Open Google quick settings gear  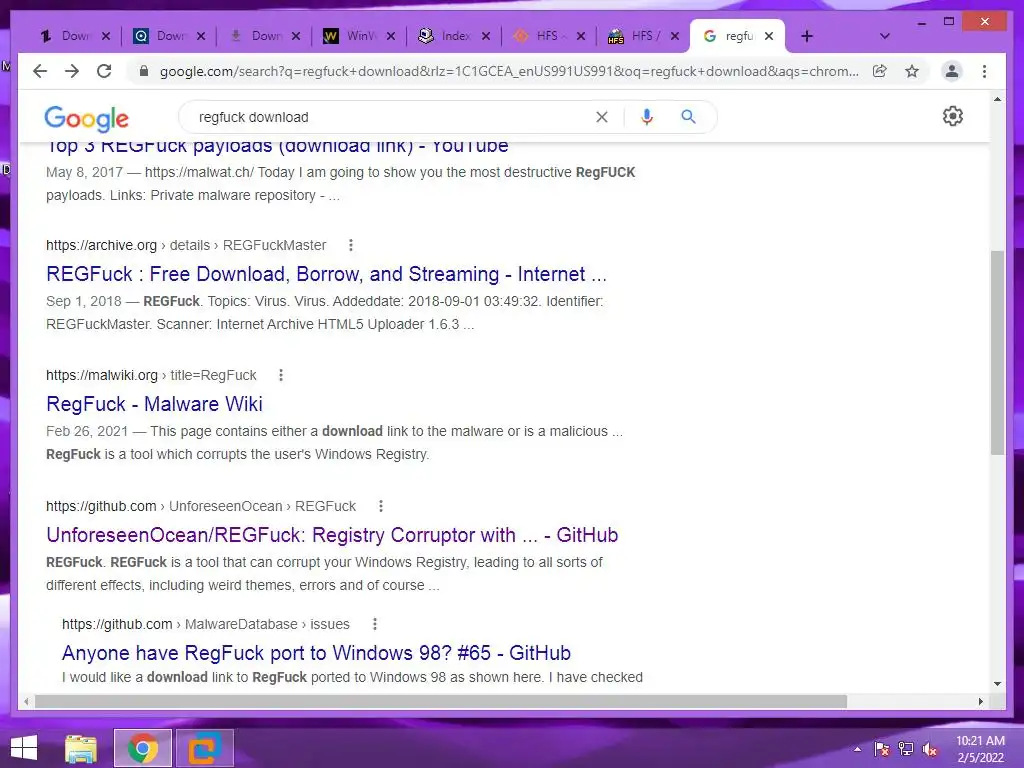[x=952, y=116]
